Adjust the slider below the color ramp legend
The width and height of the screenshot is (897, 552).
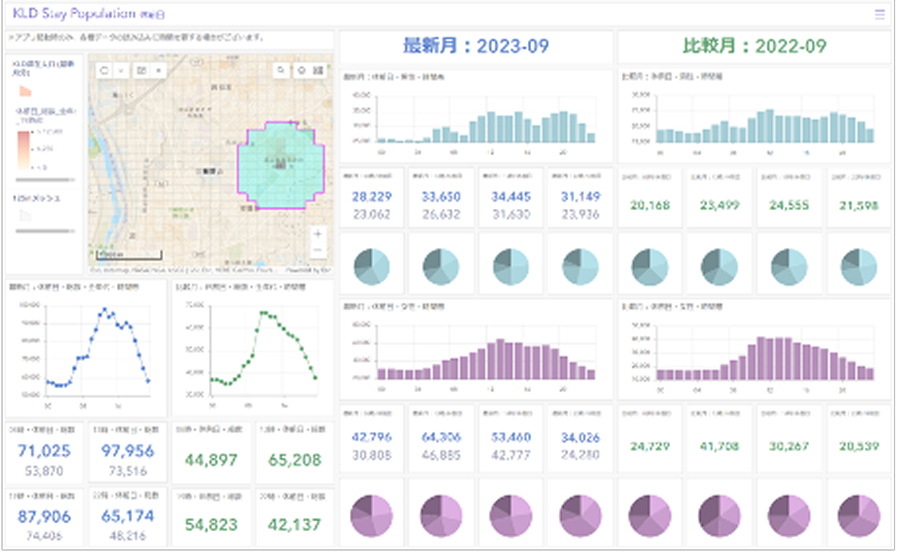(45, 180)
